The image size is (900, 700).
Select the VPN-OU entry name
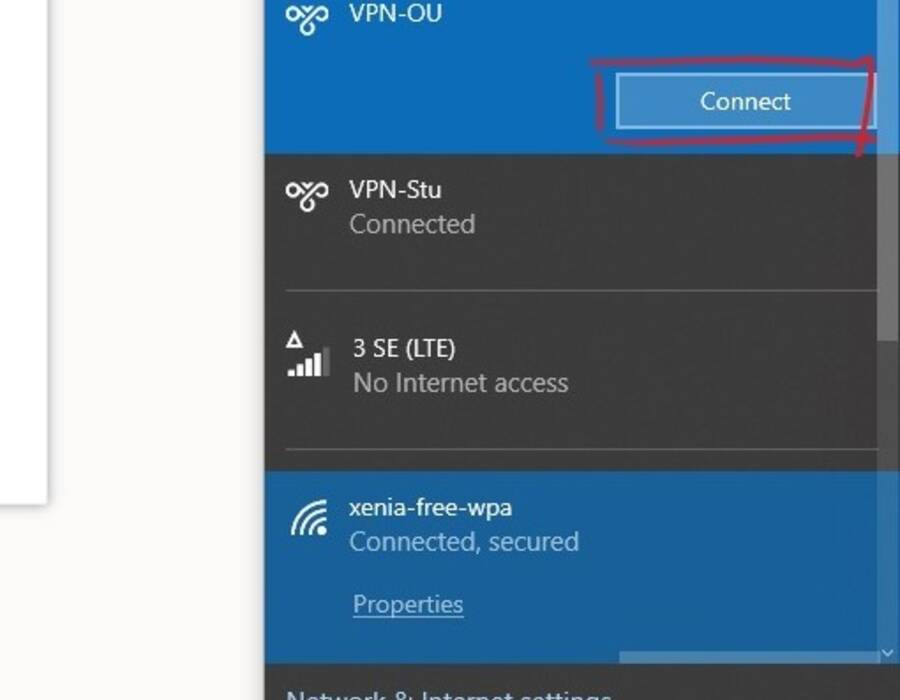tap(395, 13)
